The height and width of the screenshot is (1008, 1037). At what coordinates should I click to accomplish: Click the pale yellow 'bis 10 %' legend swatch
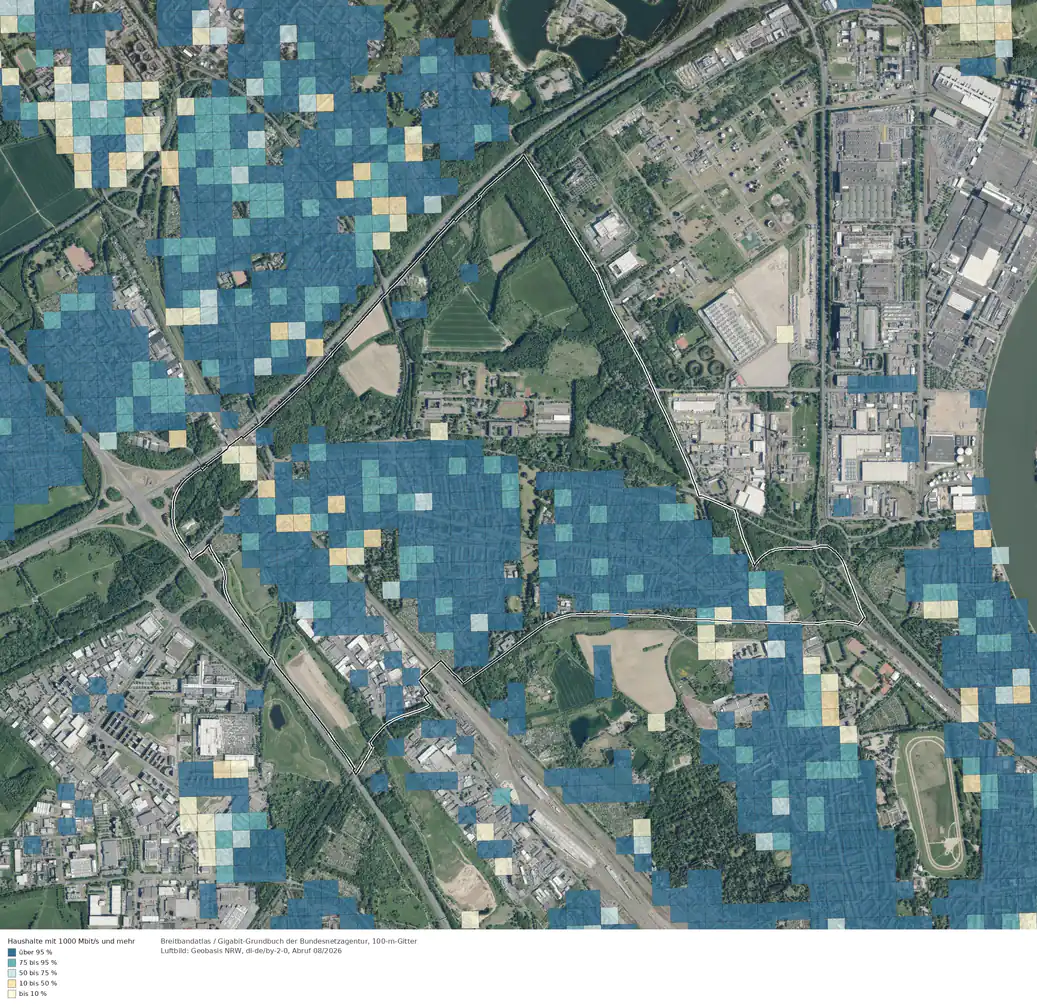point(12,993)
